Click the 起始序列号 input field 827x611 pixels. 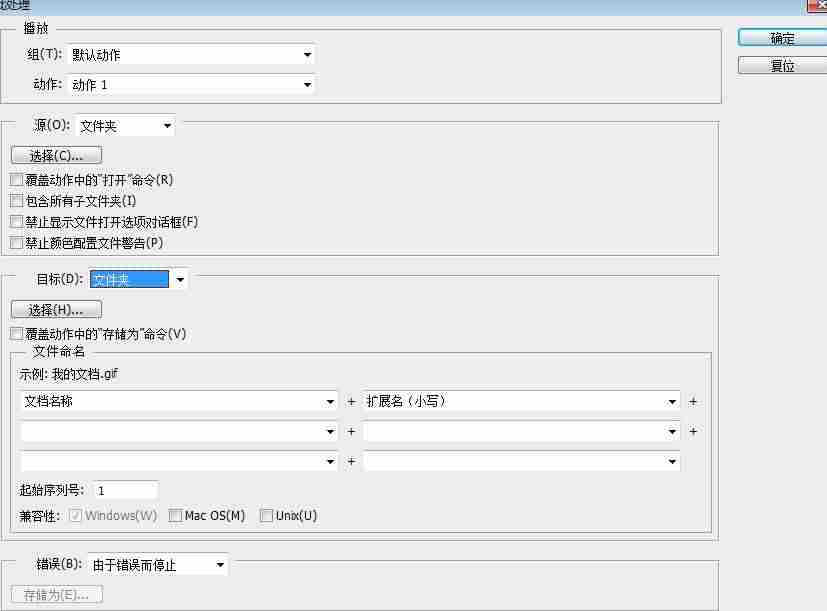point(126,491)
